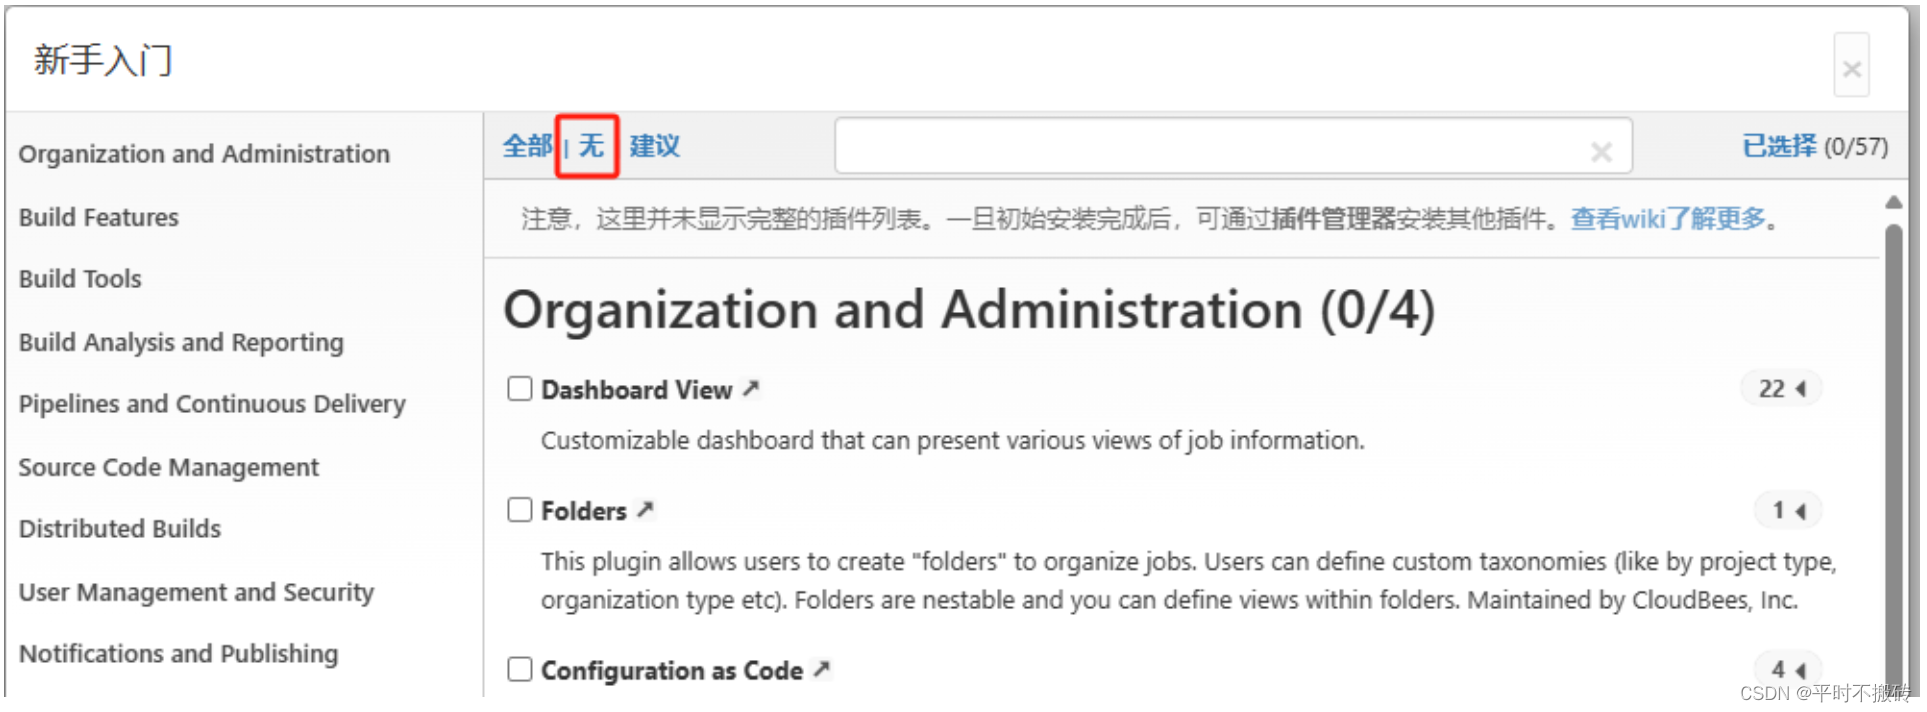
Task: Open 查看wiki了解更多 link
Action: click(1668, 218)
